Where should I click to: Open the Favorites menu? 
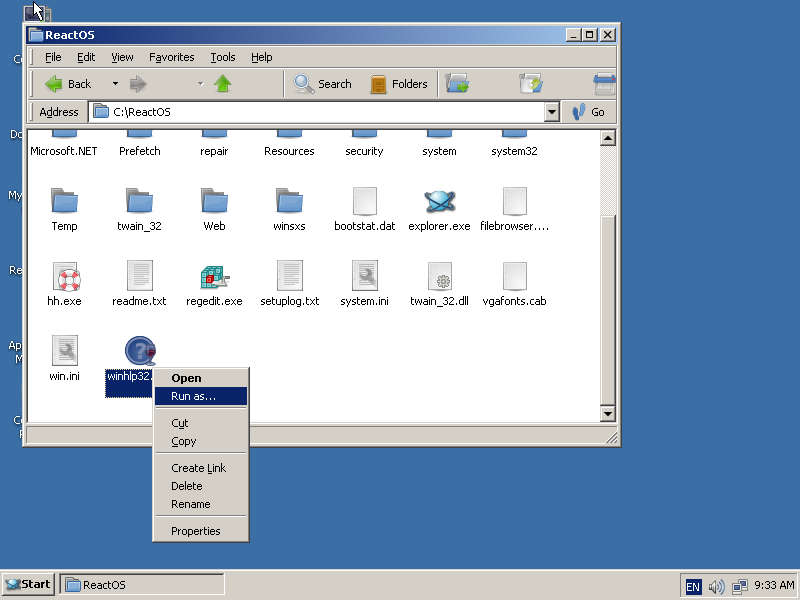click(x=171, y=57)
